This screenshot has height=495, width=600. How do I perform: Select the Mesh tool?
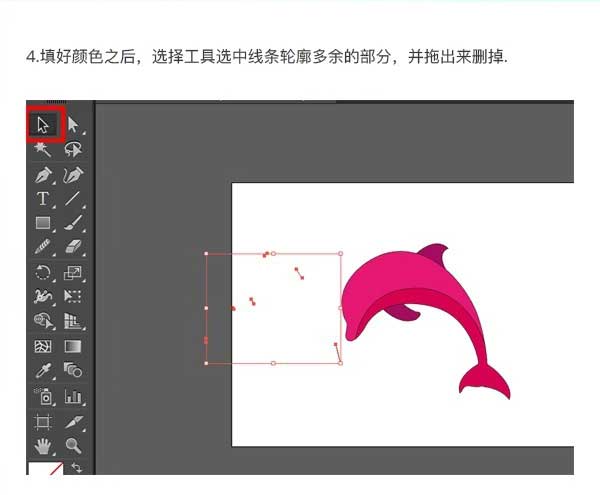(x=43, y=347)
